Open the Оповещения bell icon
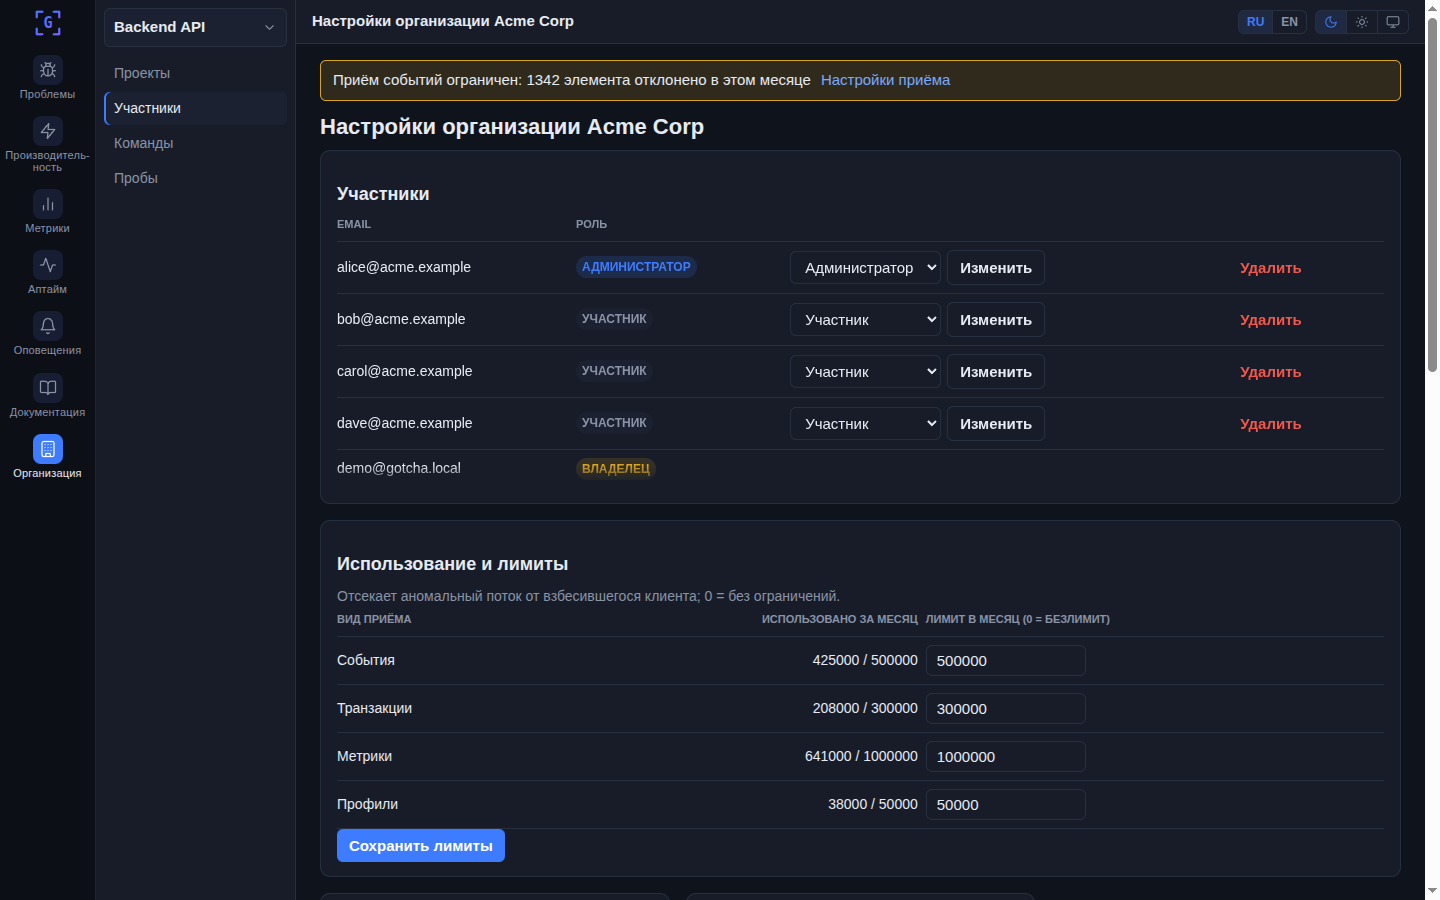This screenshot has height=900, width=1440. (47, 326)
